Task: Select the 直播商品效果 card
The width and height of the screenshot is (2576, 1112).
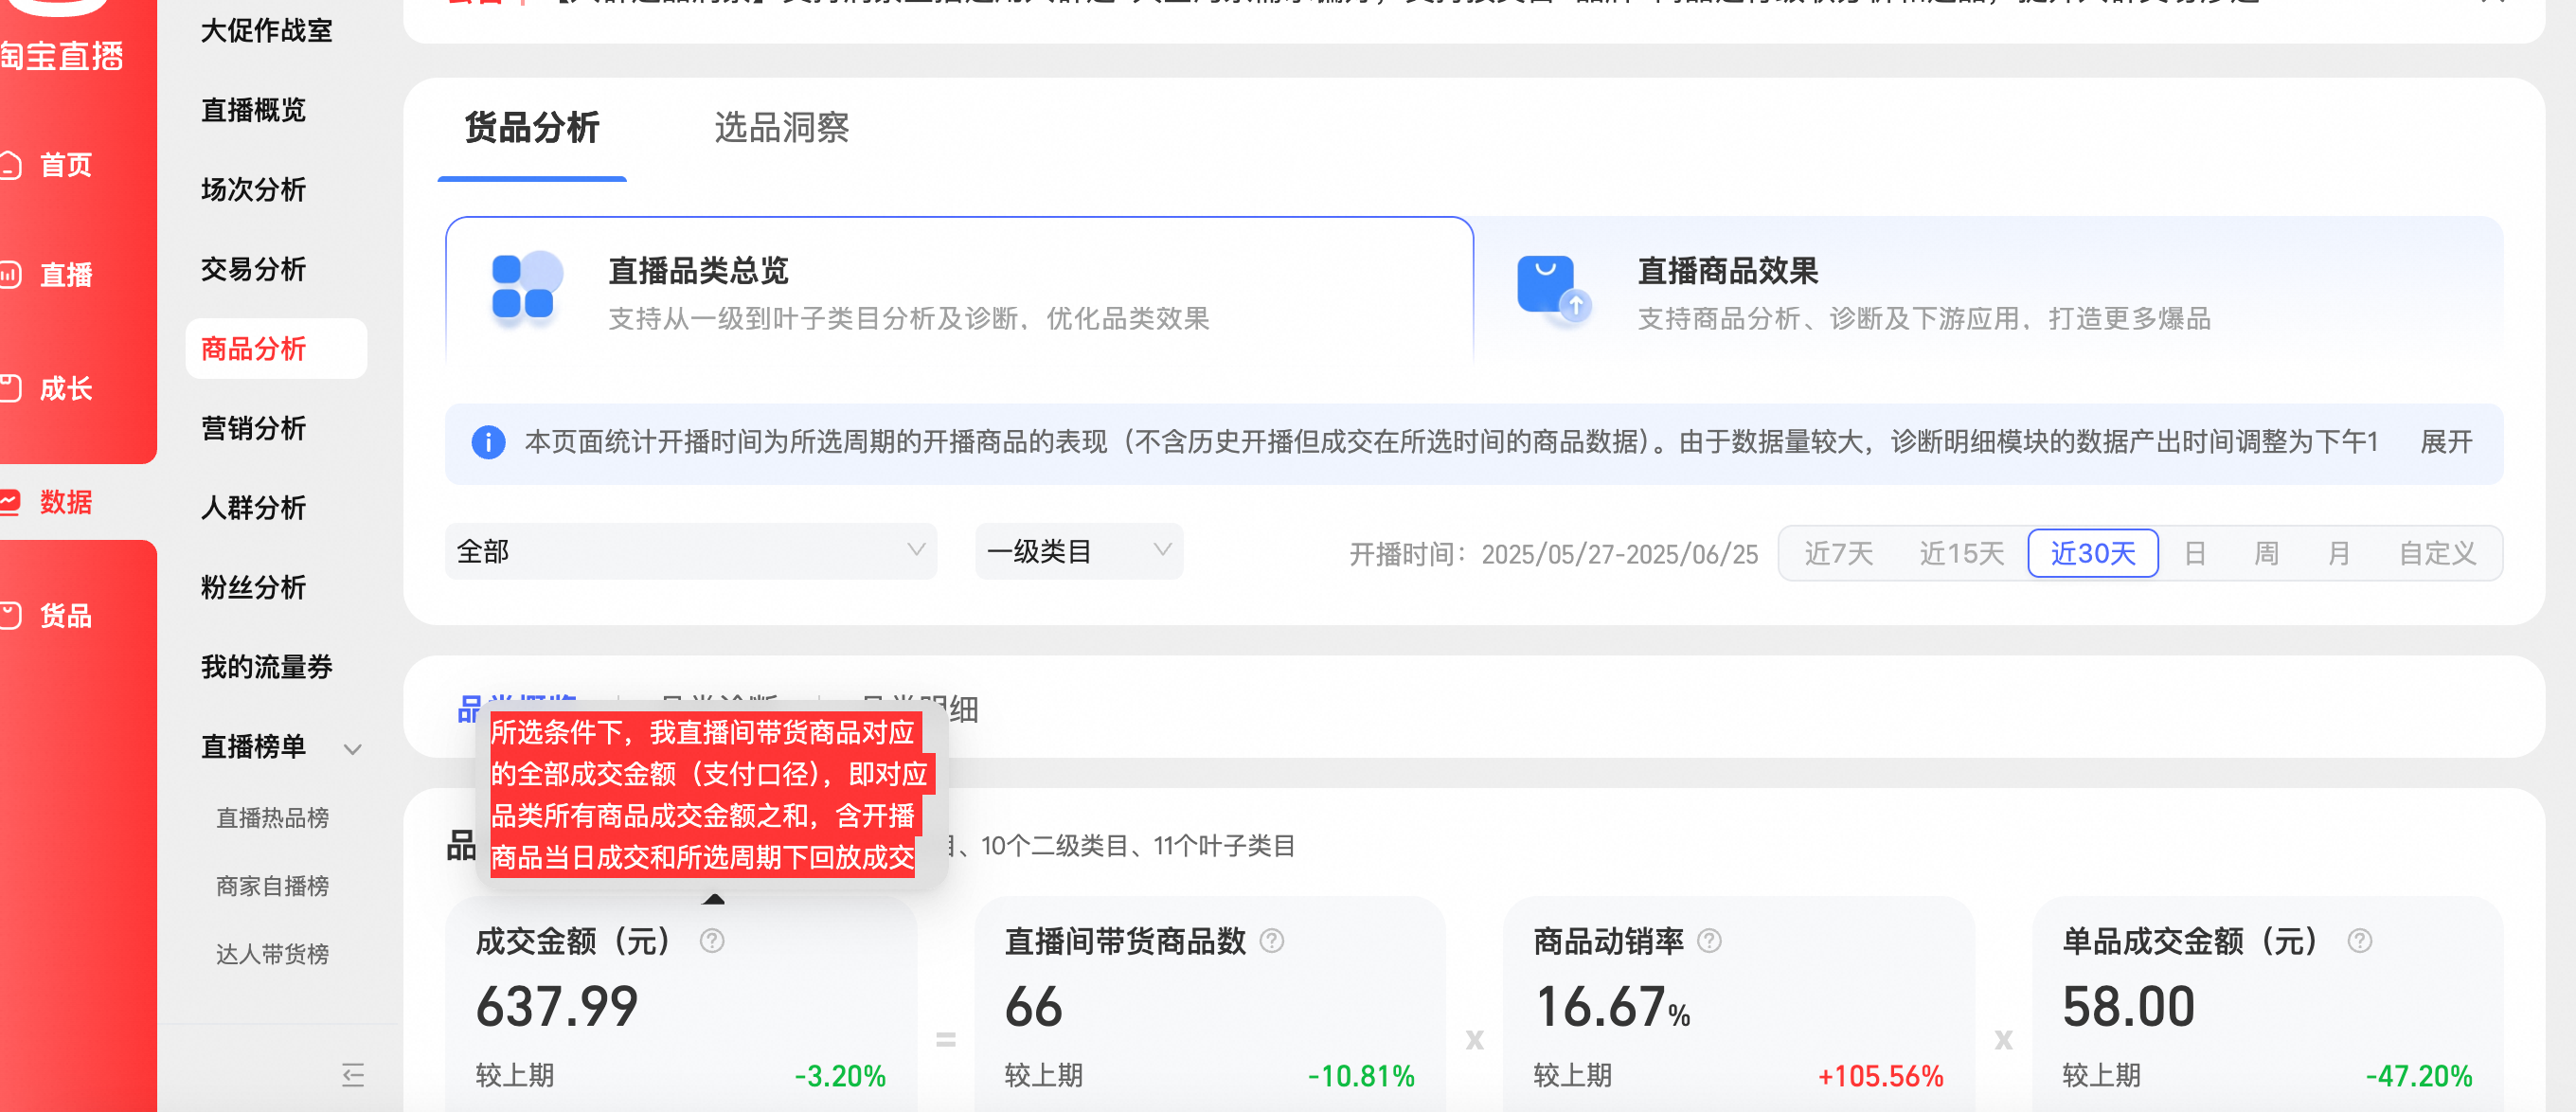Action: tap(1989, 292)
